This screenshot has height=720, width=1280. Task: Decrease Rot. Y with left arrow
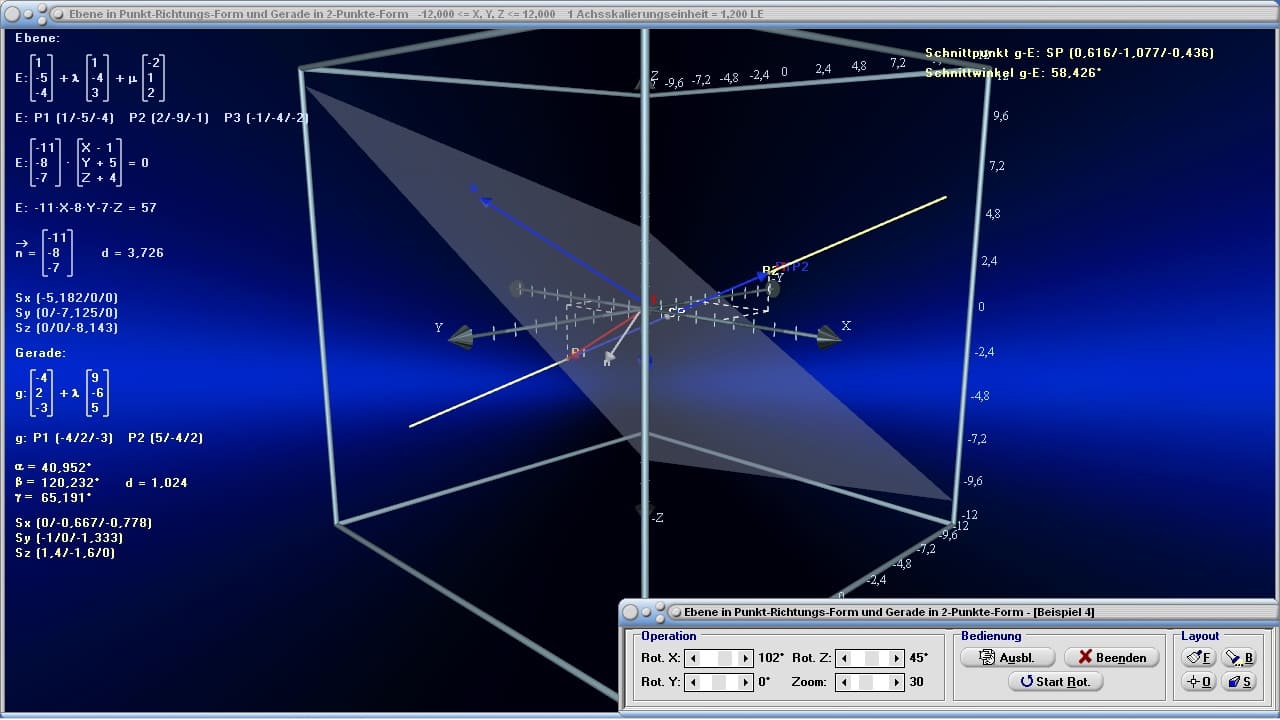(693, 682)
